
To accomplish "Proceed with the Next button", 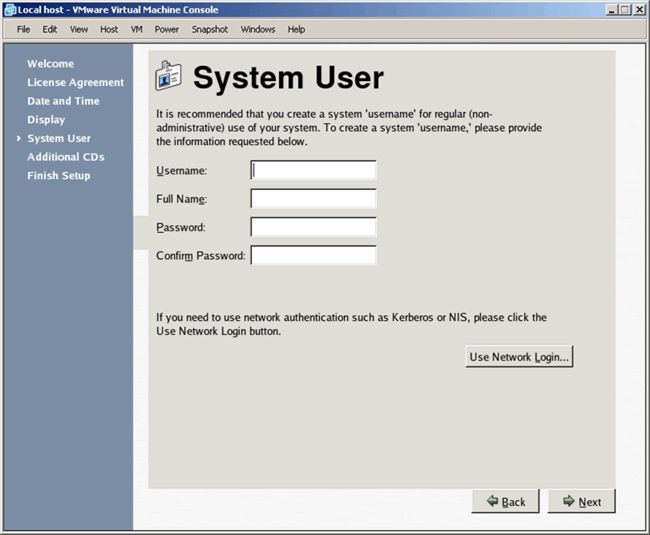I will (x=581, y=501).
